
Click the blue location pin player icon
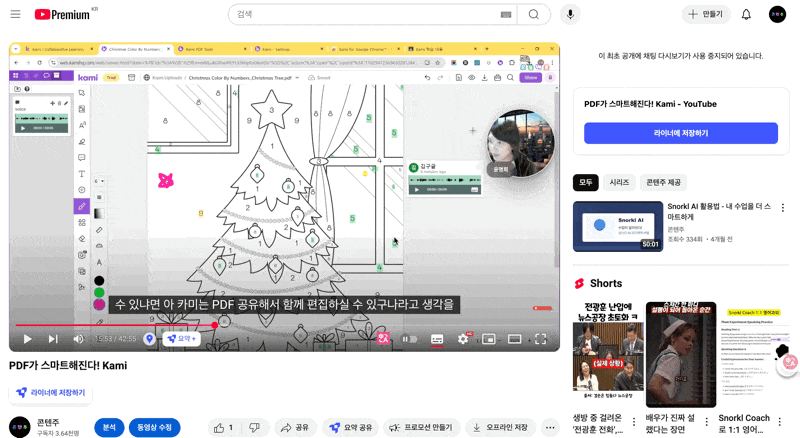click(149, 338)
